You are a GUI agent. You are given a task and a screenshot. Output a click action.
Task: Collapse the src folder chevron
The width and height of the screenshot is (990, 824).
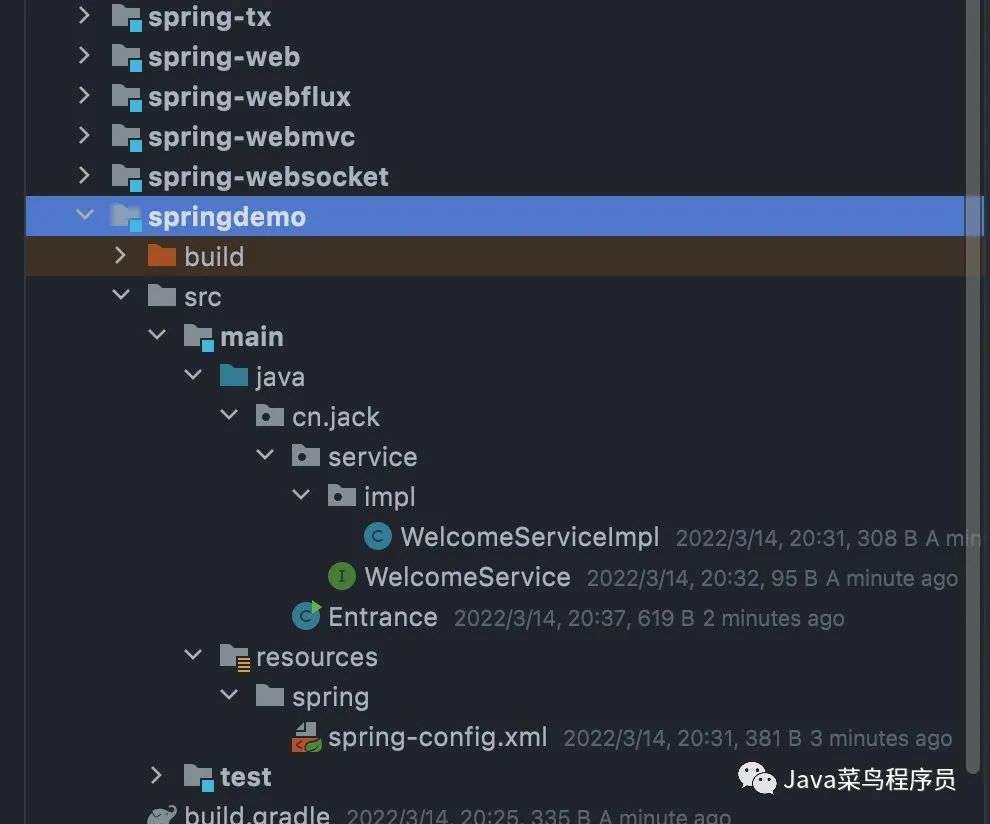pyautogui.click(x=121, y=295)
